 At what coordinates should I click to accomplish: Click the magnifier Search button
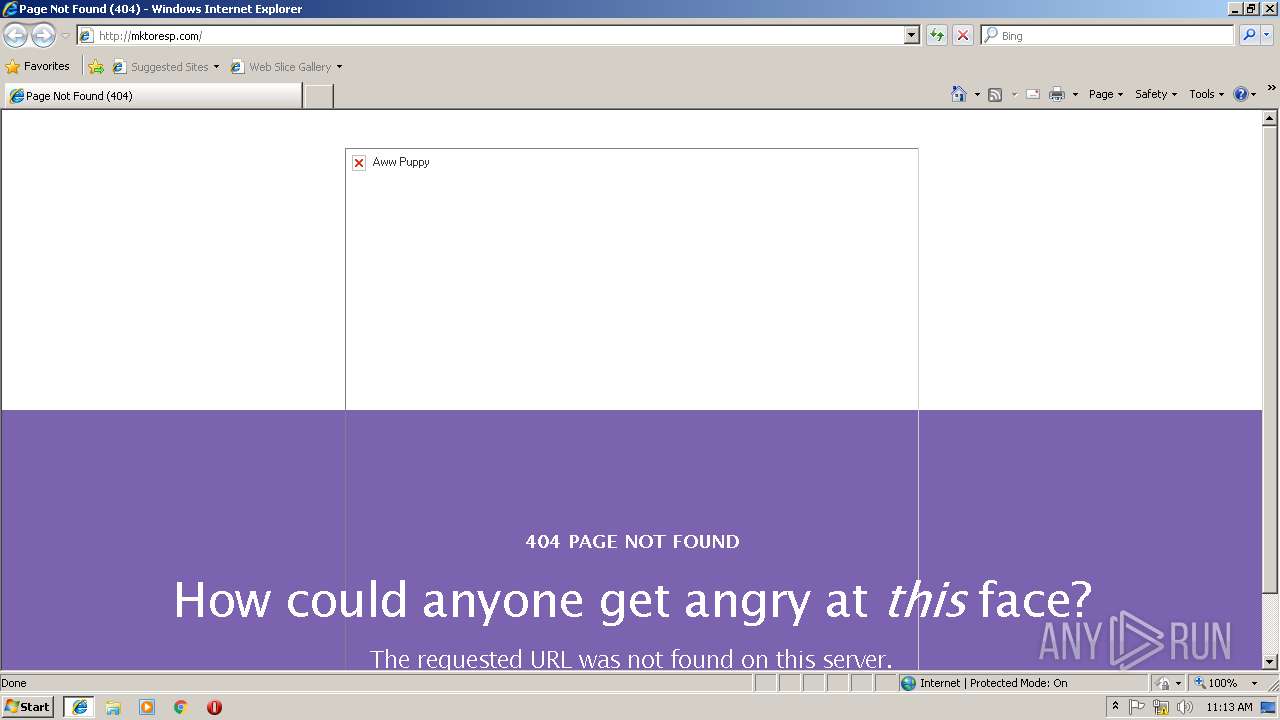[1249, 35]
